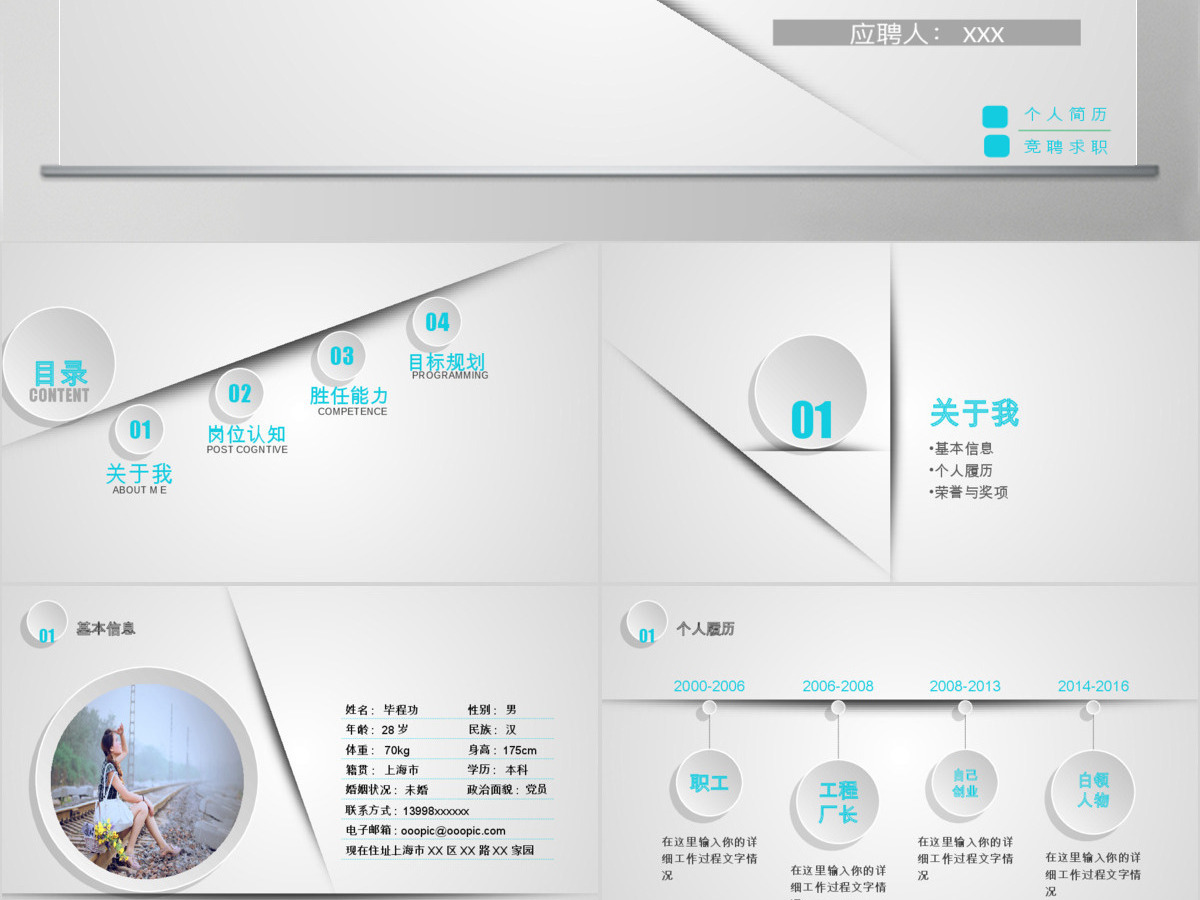Select the 体重: 70kg field
The image size is (1200, 900).
click(x=378, y=750)
